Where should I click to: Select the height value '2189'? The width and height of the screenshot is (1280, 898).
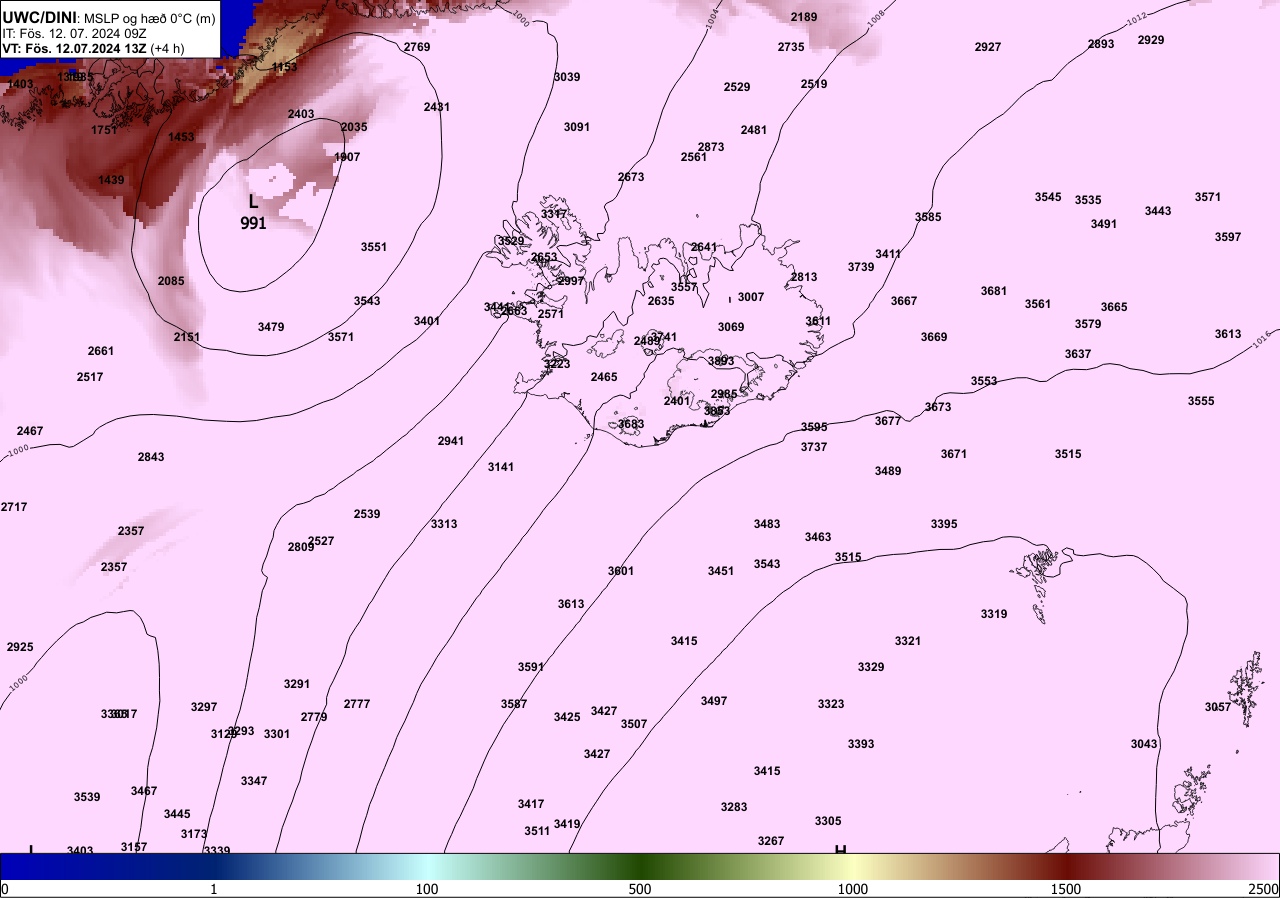click(804, 17)
